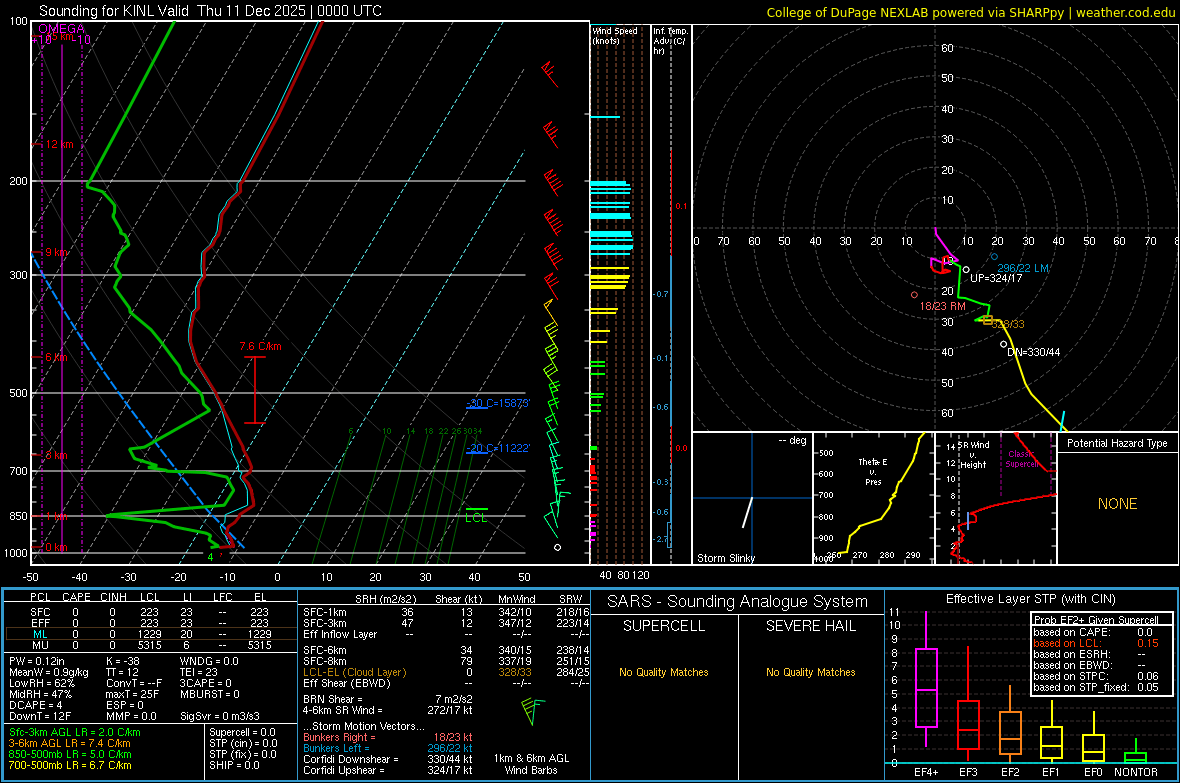
Task: Click the green LCL marker on the skew-T
Action: click(x=476, y=515)
